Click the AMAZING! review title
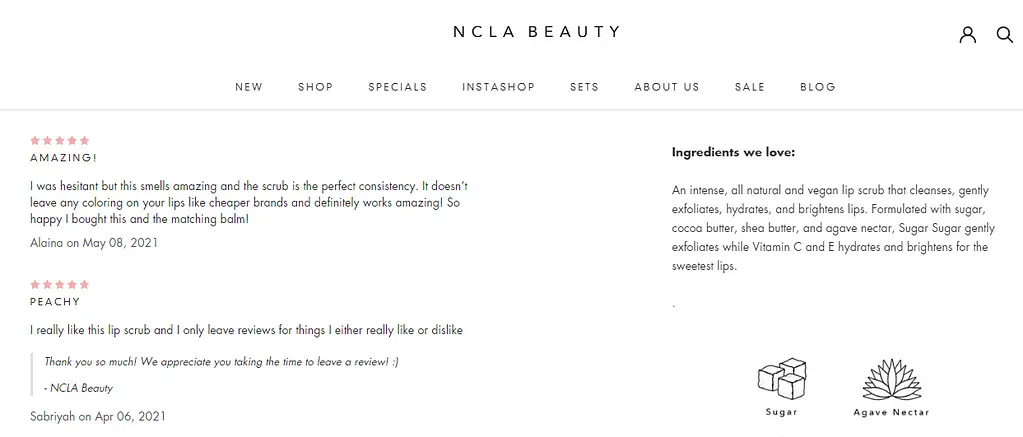This screenshot has width=1023, height=437. tap(64, 158)
